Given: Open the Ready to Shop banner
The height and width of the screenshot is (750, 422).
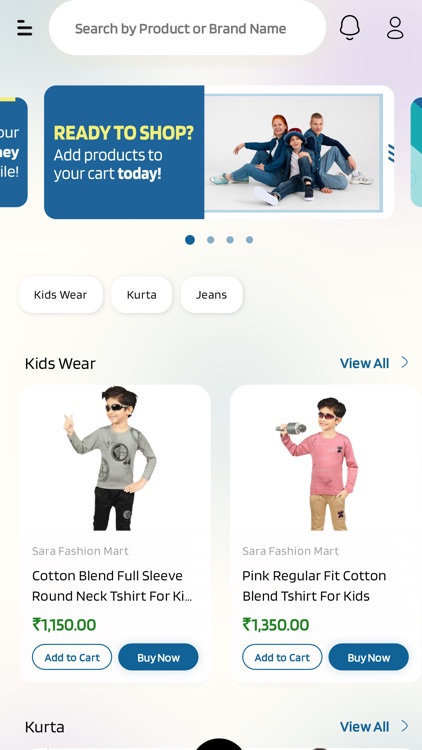Looking at the screenshot, I should [219, 152].
